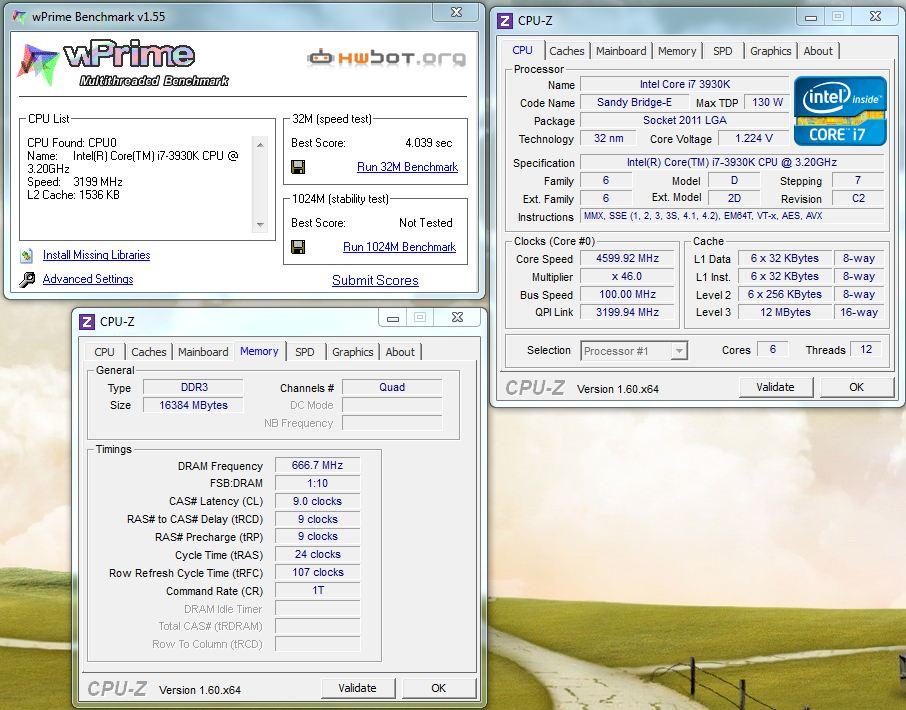The image size is (906, 710).
Task: Click the wPrime title bar app icon
Action: pyautogui.click(x=19, y=17)
